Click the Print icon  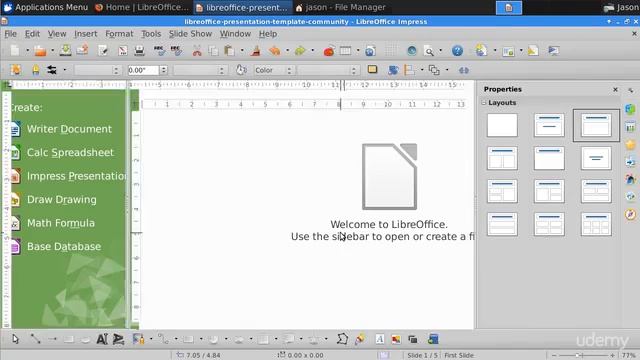tap(139, 51)
